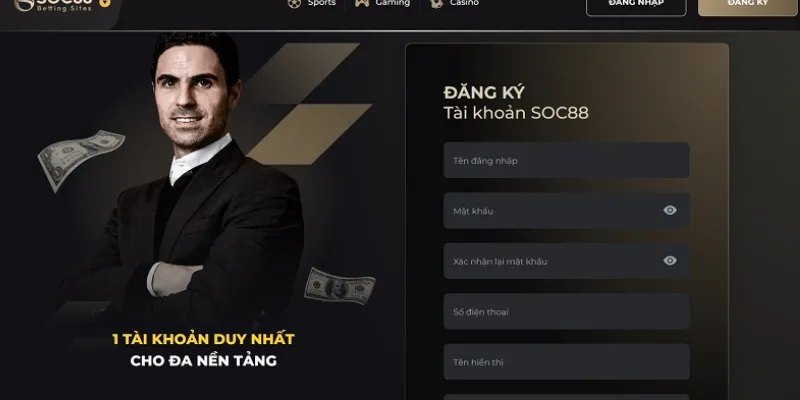800x400 pixels.
Task: Click the soccer ball Sports icon
Action: point(294,3)
